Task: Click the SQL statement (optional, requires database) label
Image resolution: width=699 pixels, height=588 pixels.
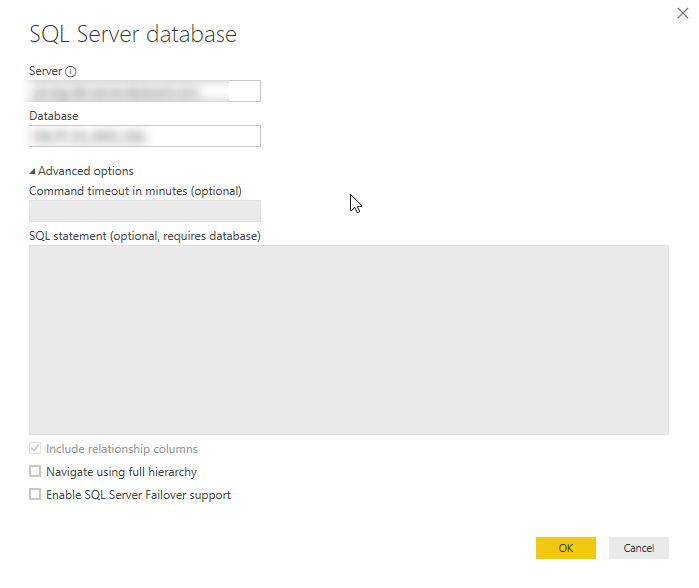Action: pos(145,236)
